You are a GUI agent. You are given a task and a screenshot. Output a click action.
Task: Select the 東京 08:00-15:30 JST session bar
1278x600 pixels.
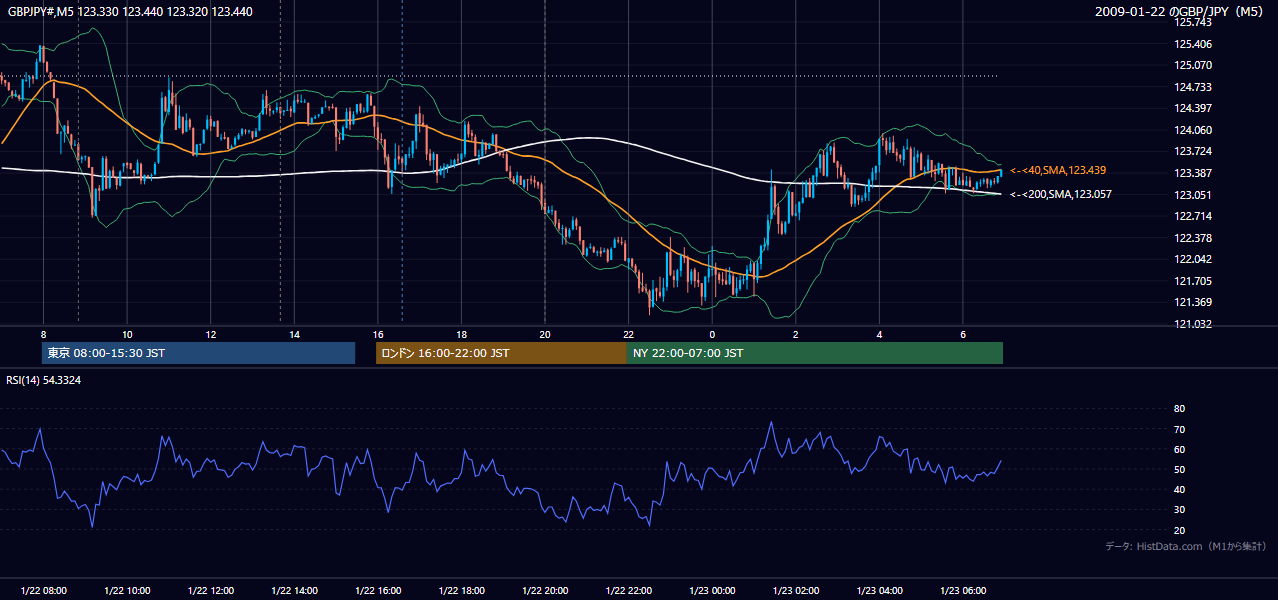point(198,353)
